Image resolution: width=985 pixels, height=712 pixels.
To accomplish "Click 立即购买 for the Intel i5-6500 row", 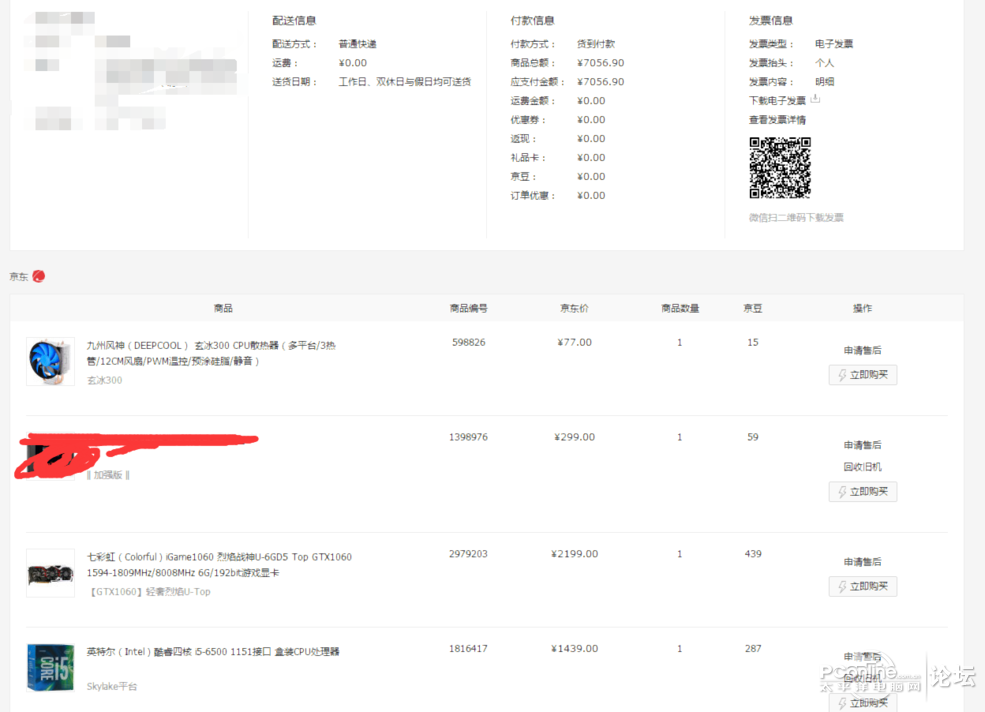I will [863, 703].
